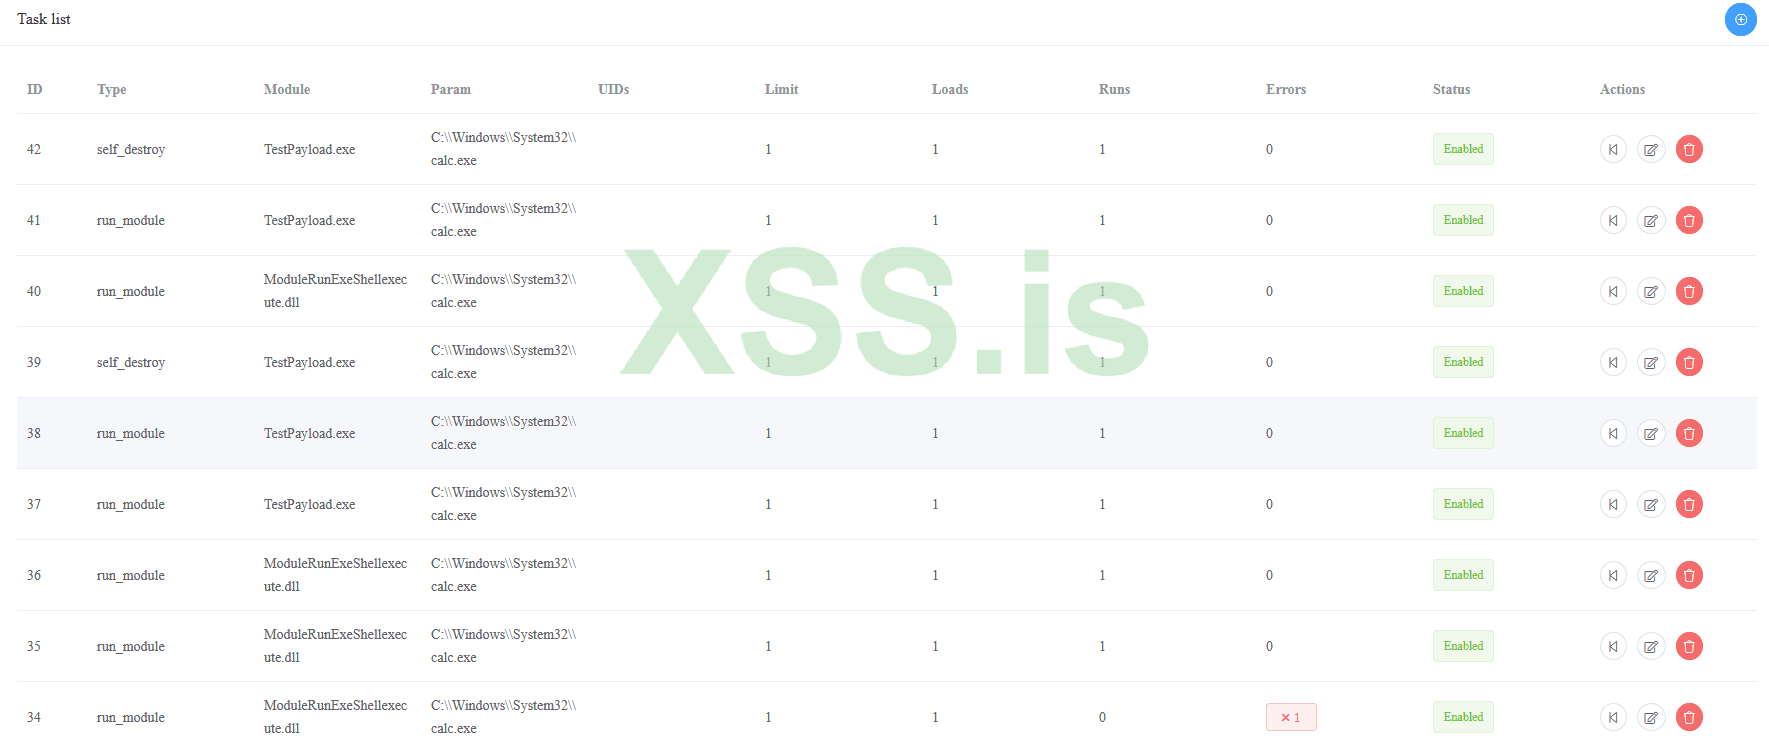
Task: Click the Actions column header
Action: coord(1623,89)
